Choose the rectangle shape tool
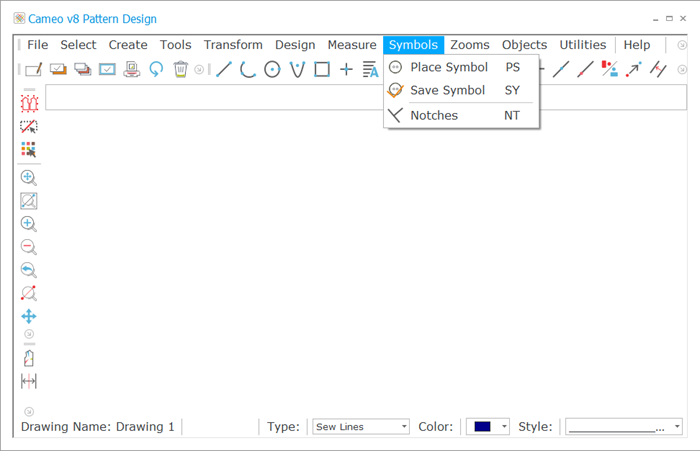This screenshot has width=700, height=451. (x=322, y=69)
